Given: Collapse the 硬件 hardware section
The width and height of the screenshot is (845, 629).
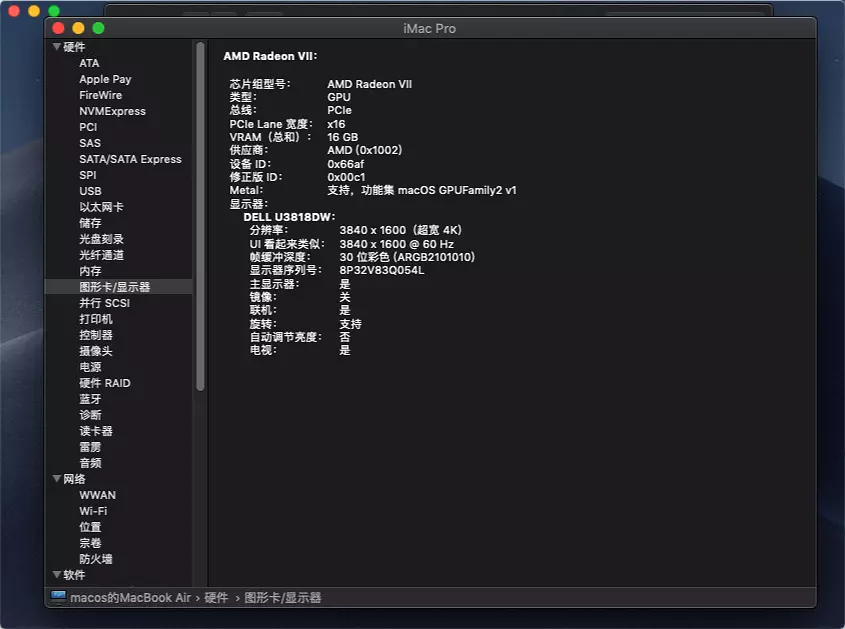Looking at the screenshot, I should (58, 47).
